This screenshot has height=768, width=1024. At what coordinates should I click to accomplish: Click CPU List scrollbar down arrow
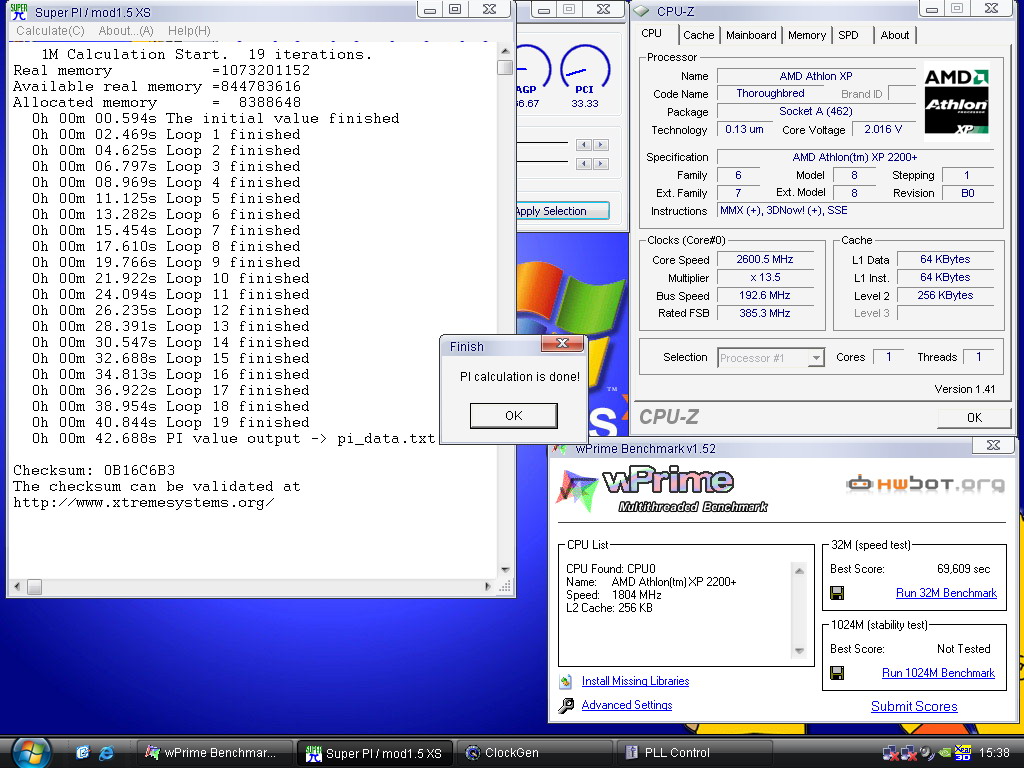tap(799, 651)
